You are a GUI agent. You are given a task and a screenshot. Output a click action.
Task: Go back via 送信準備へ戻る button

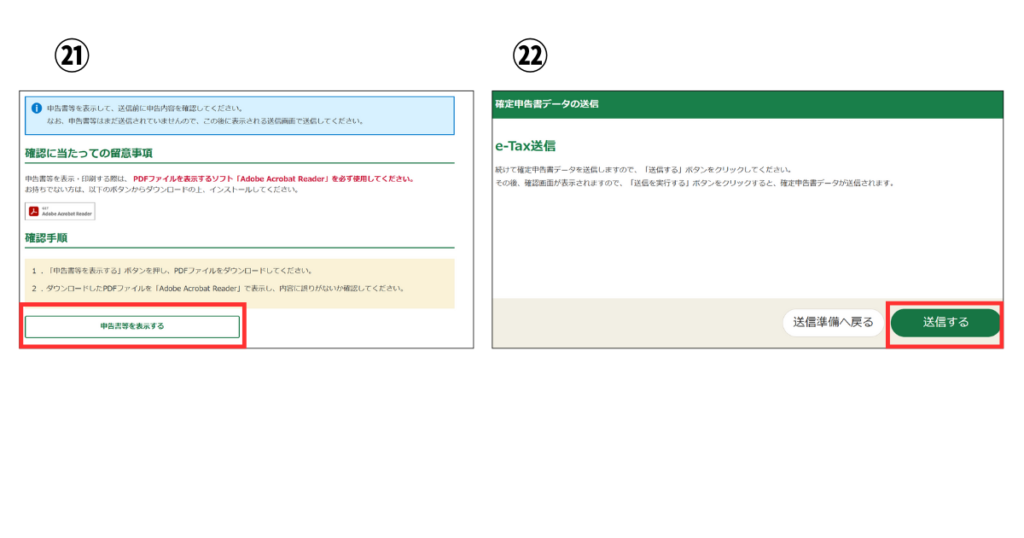tap(833, 323)
